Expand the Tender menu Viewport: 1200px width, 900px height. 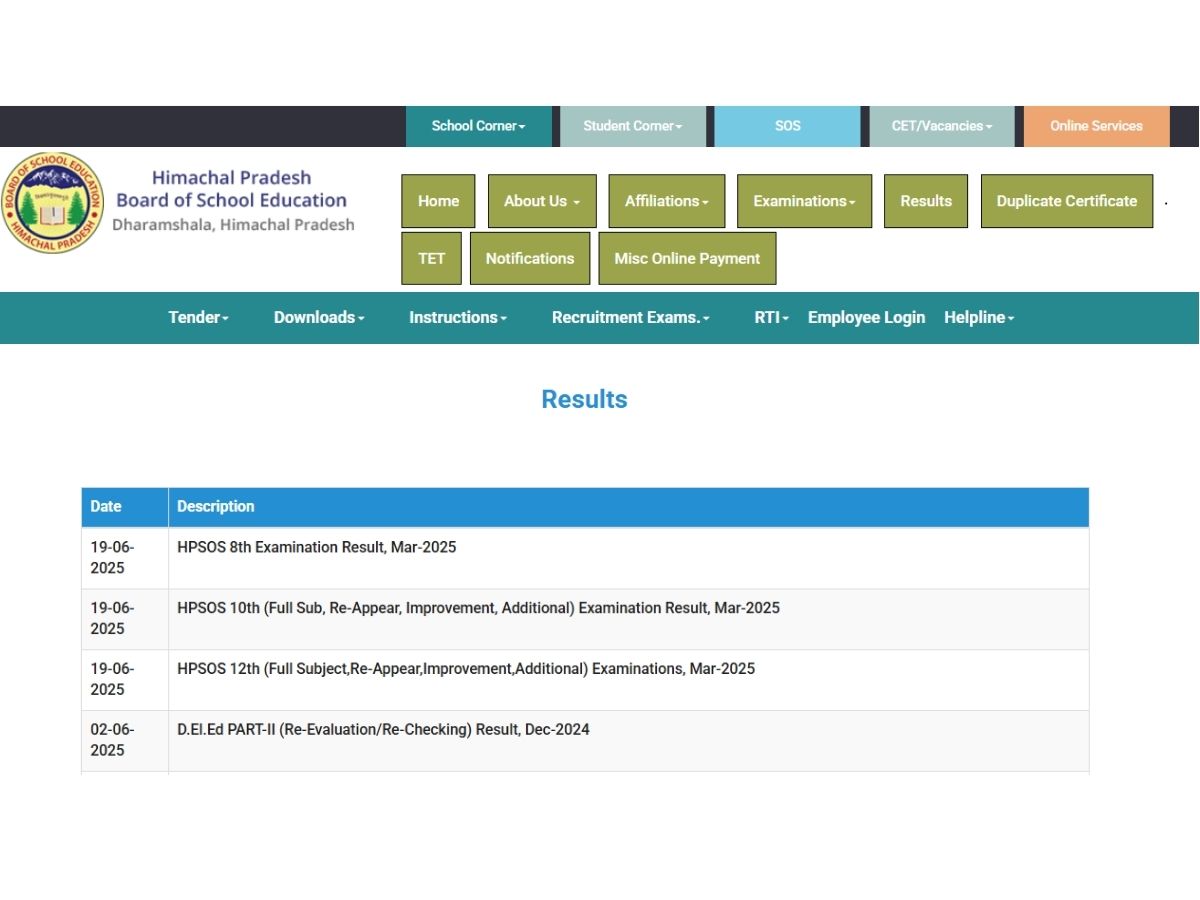coord(198,317)
